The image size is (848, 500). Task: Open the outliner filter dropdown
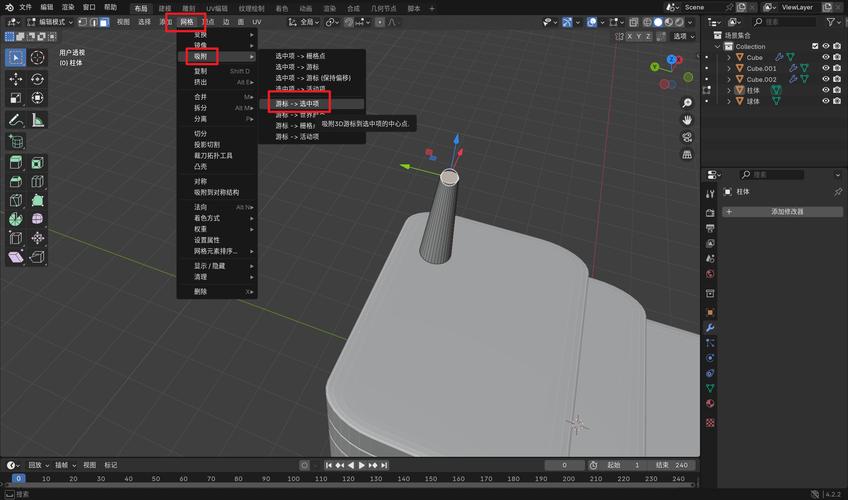coord(832,22)
